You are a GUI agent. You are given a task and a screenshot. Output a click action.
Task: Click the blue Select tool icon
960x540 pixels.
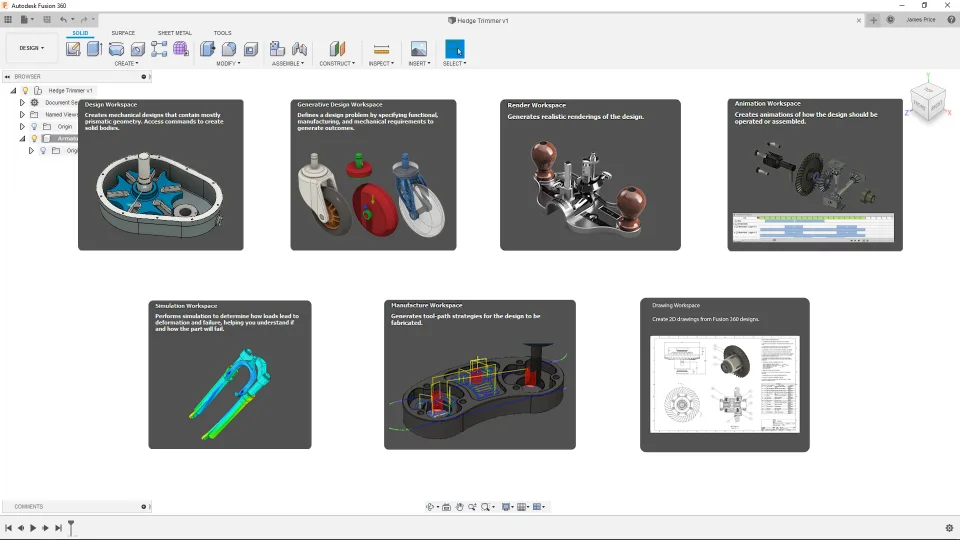pos(455,49)
